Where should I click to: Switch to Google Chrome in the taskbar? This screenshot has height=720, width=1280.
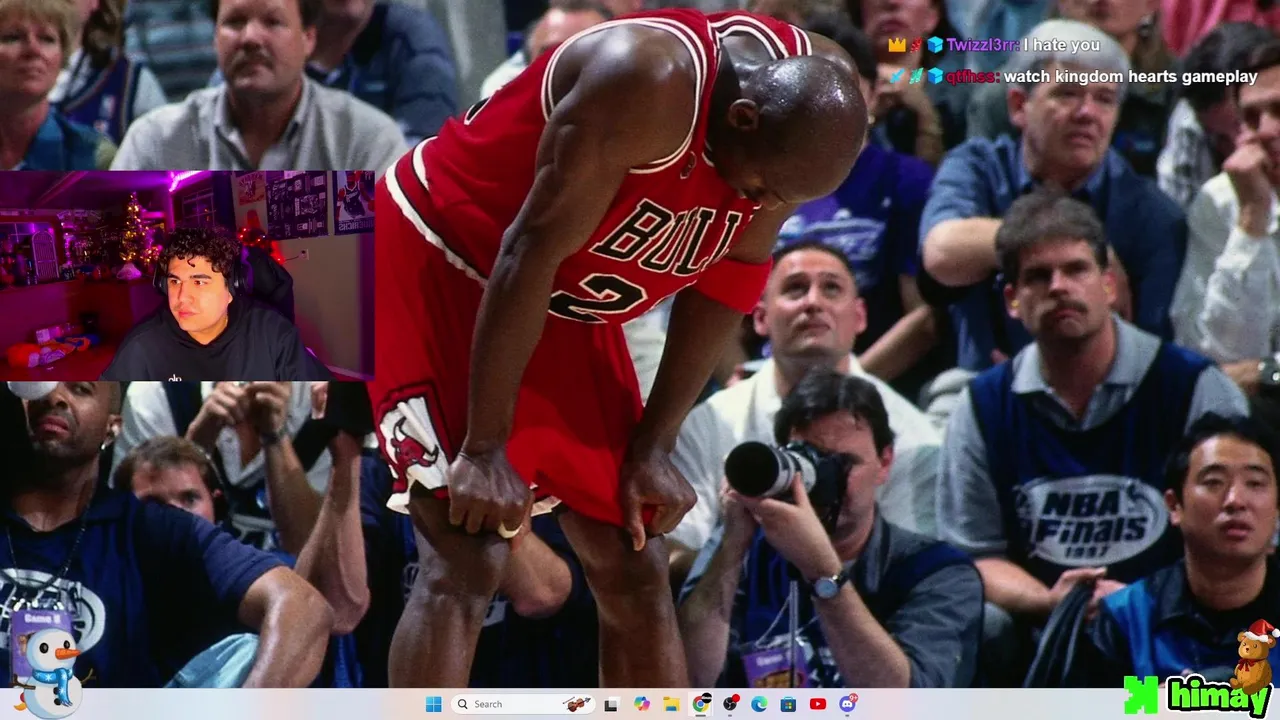(701, 704)
